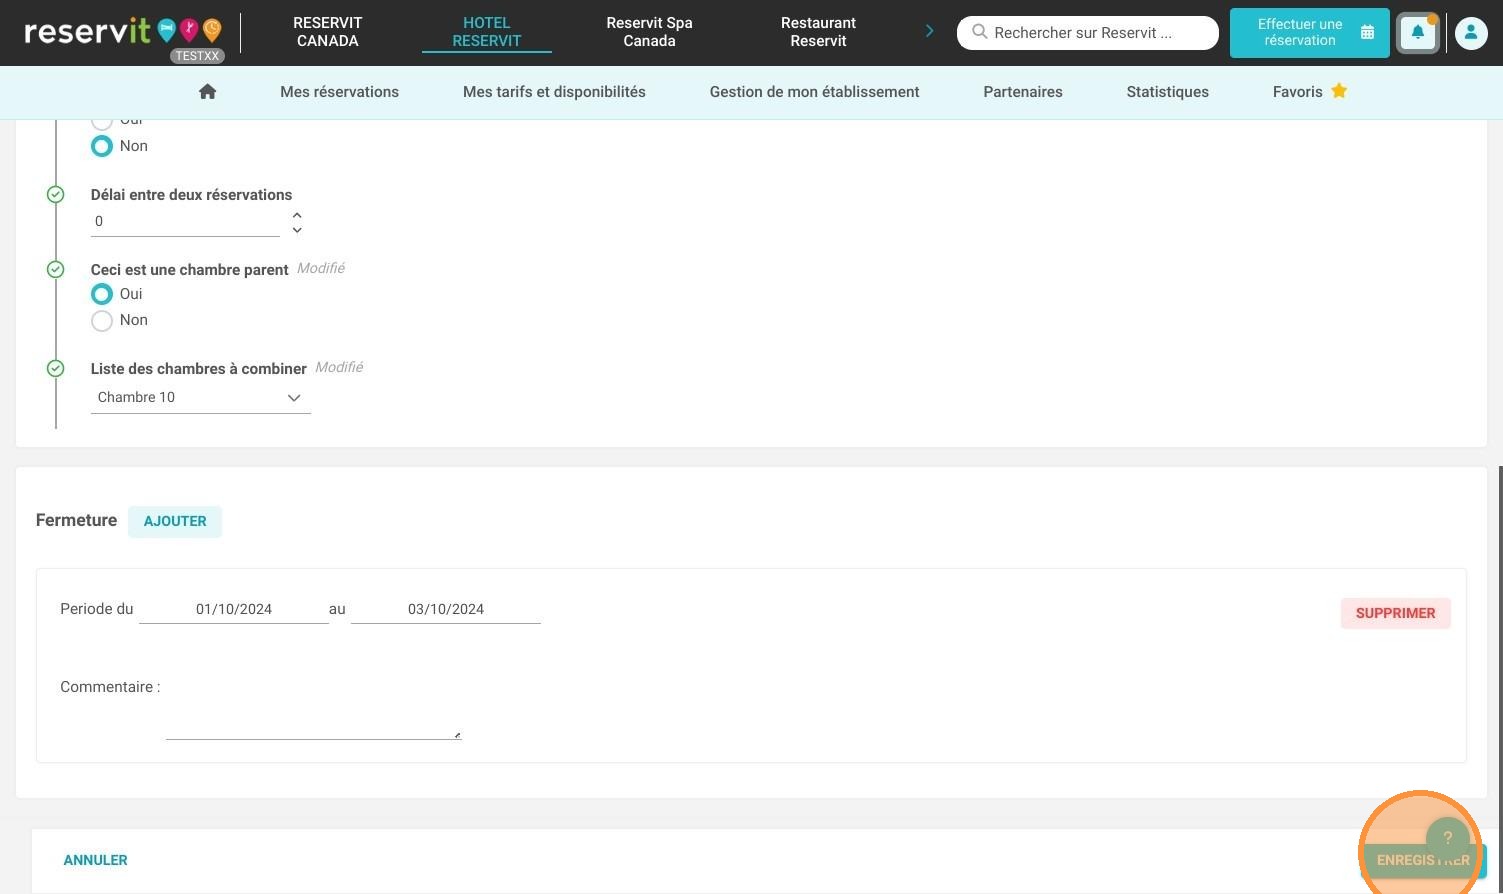1503x894 pixels.
Task: Open Partenaires menu
Action: (x=1023, y=92)
